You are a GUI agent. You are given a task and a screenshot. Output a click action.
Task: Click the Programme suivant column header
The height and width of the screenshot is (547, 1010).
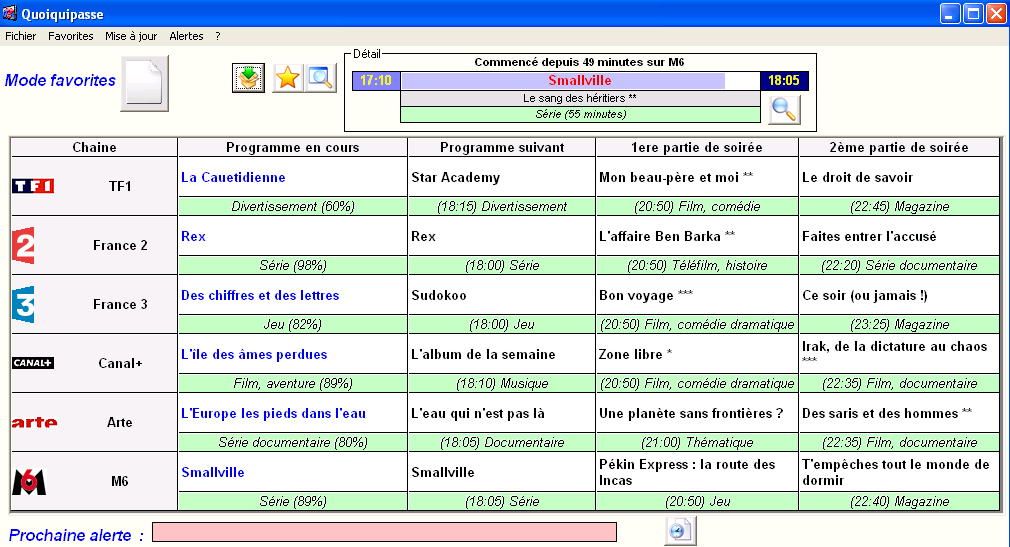pos(502,147)
